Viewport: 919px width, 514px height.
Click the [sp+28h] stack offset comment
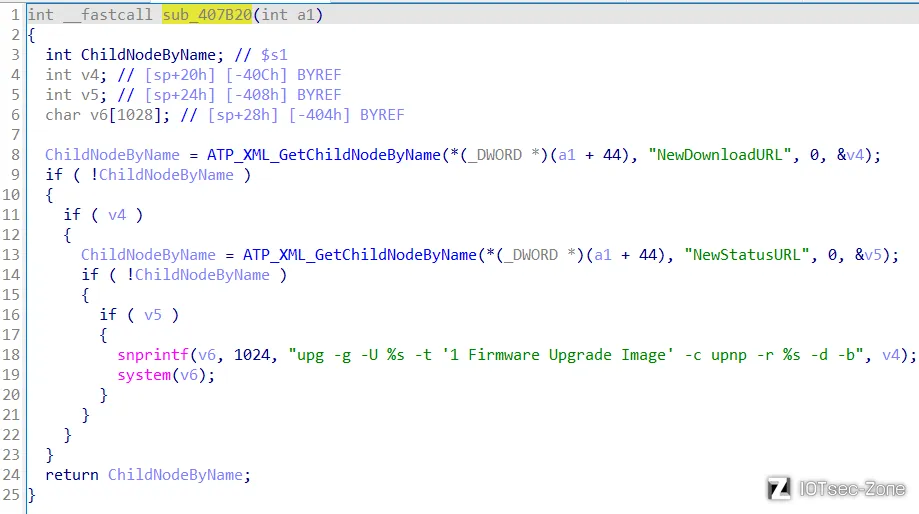pyautogui.click(x=243, y=114)
